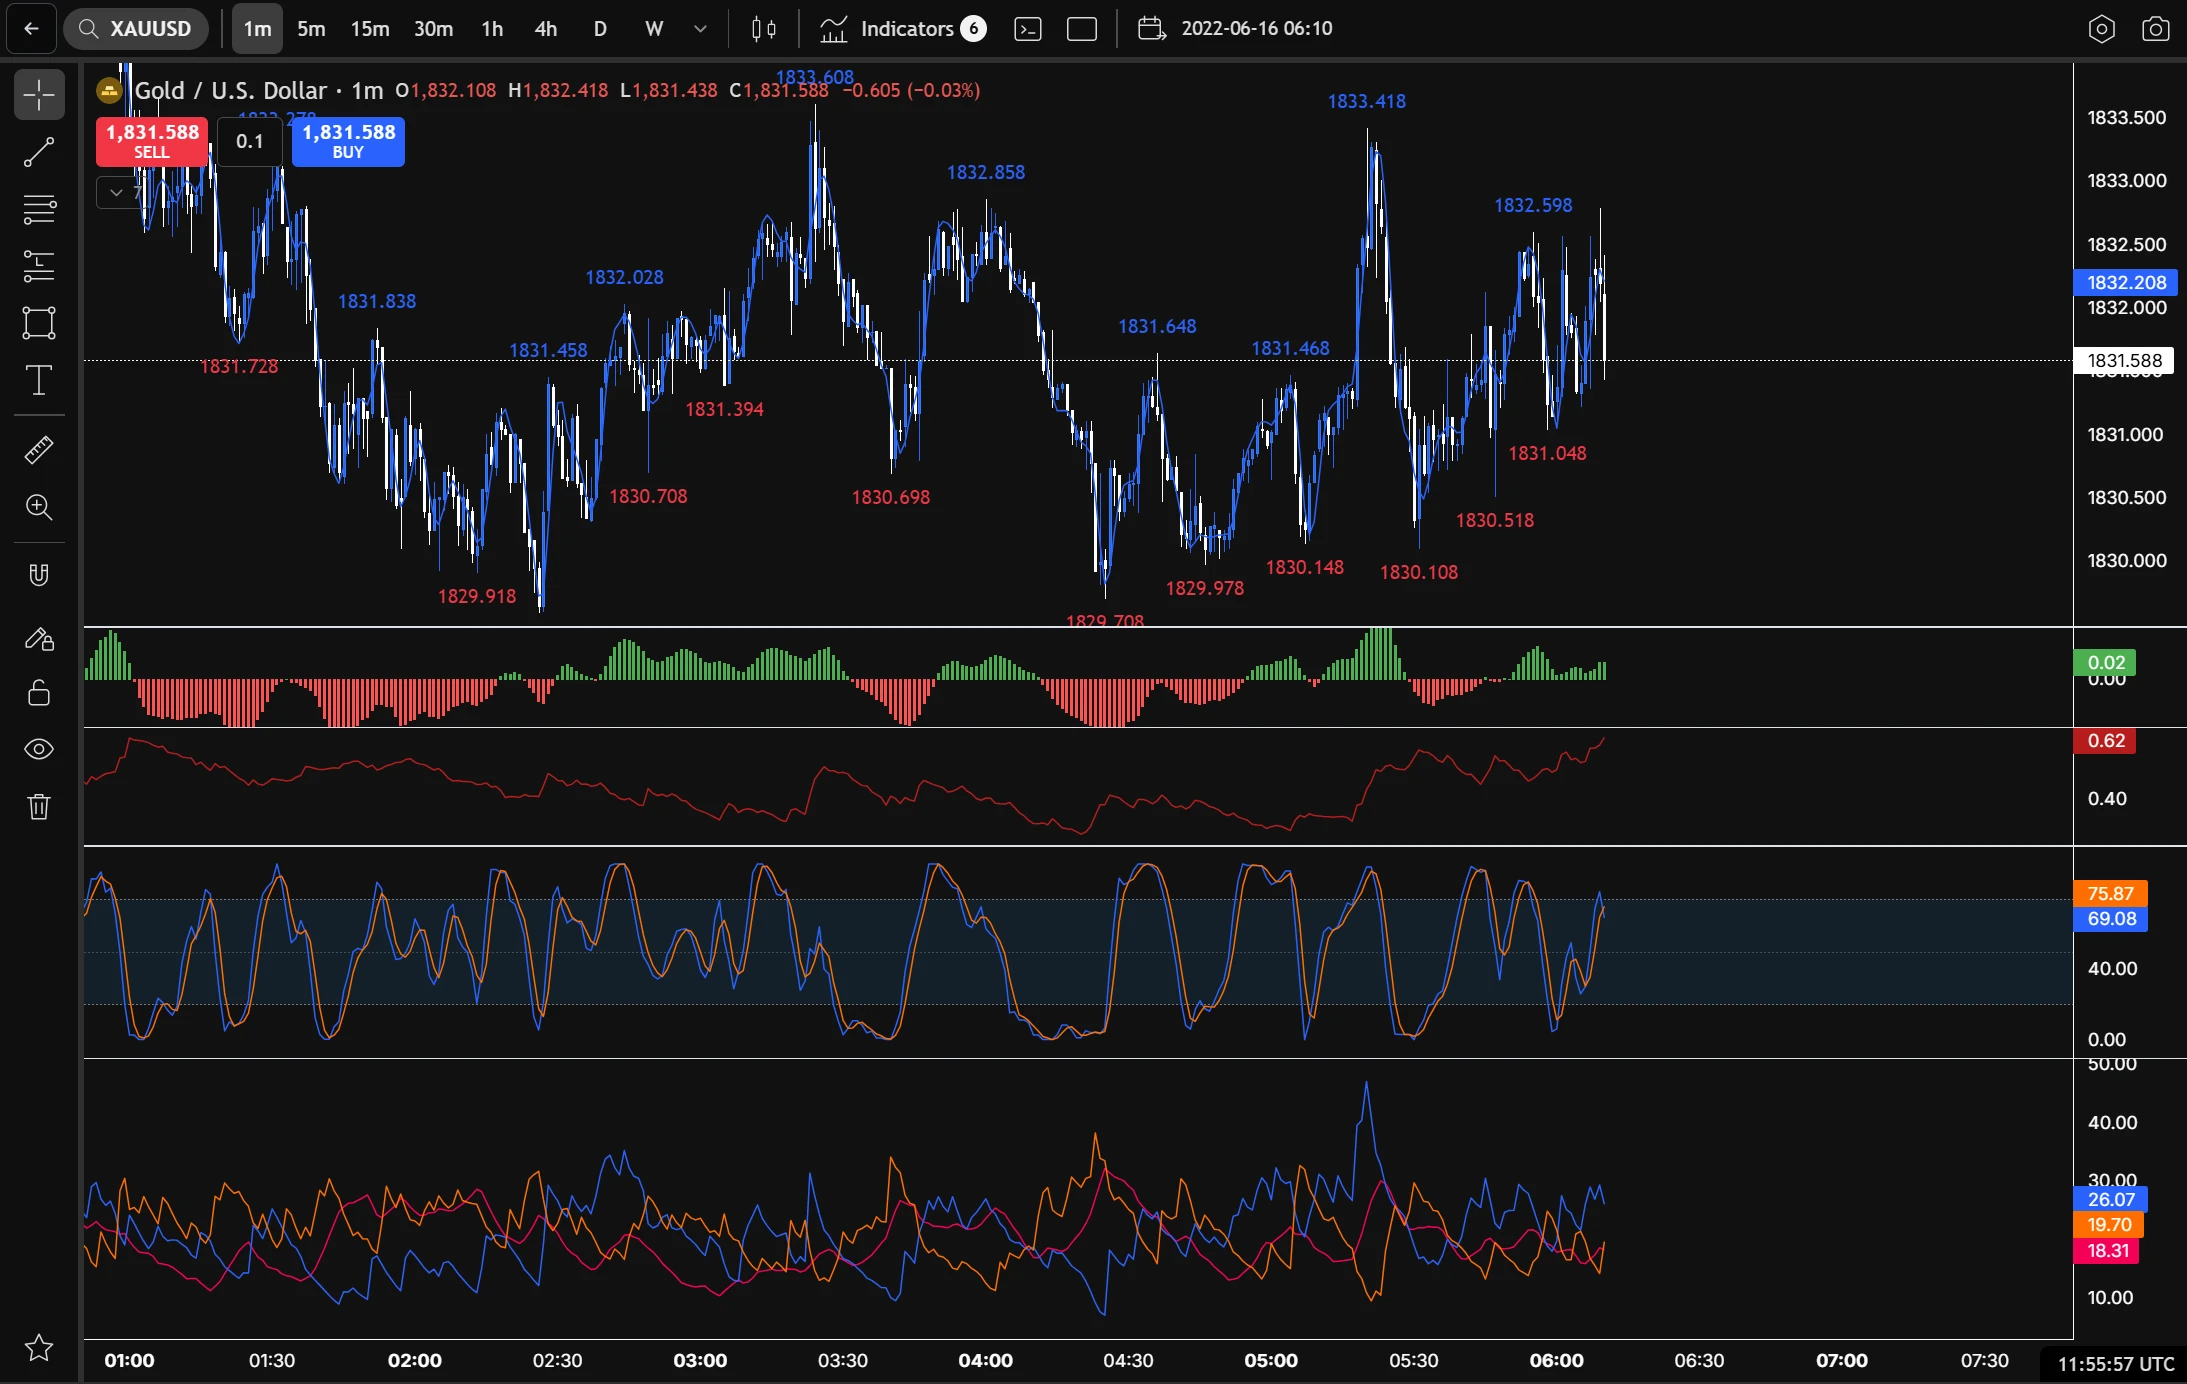2187x1384 pixels.
Task: Take a chart snapshot with camera
Action: (x=2156, y=29)
